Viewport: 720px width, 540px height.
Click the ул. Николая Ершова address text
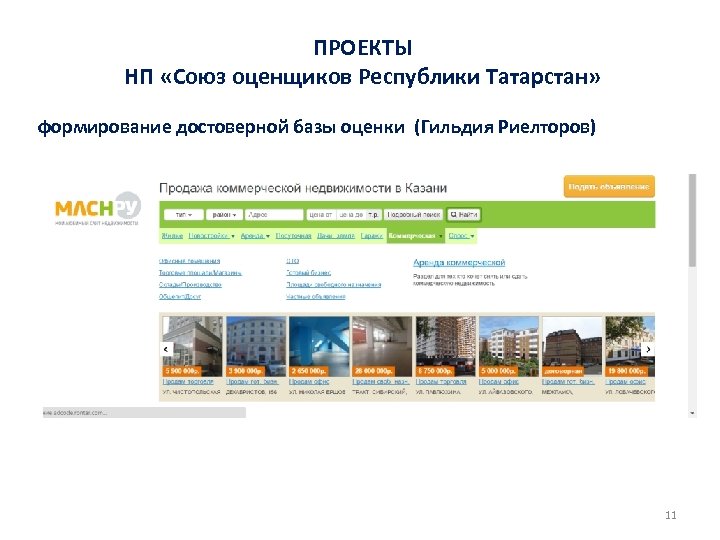[317, 392]
